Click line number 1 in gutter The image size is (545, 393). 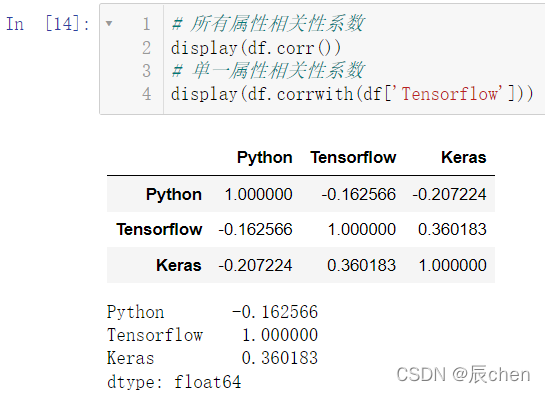pos(146,24)
